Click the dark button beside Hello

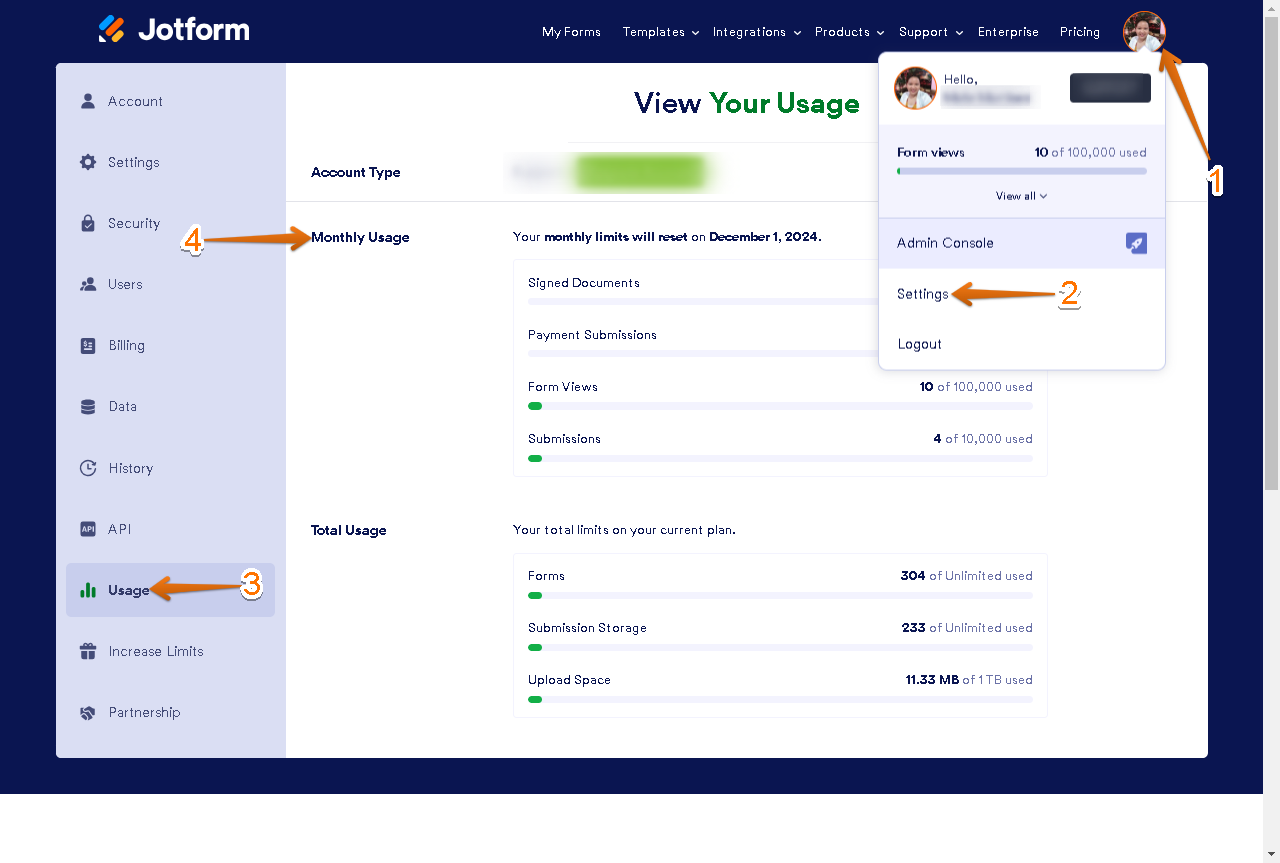coord(1110,88)
